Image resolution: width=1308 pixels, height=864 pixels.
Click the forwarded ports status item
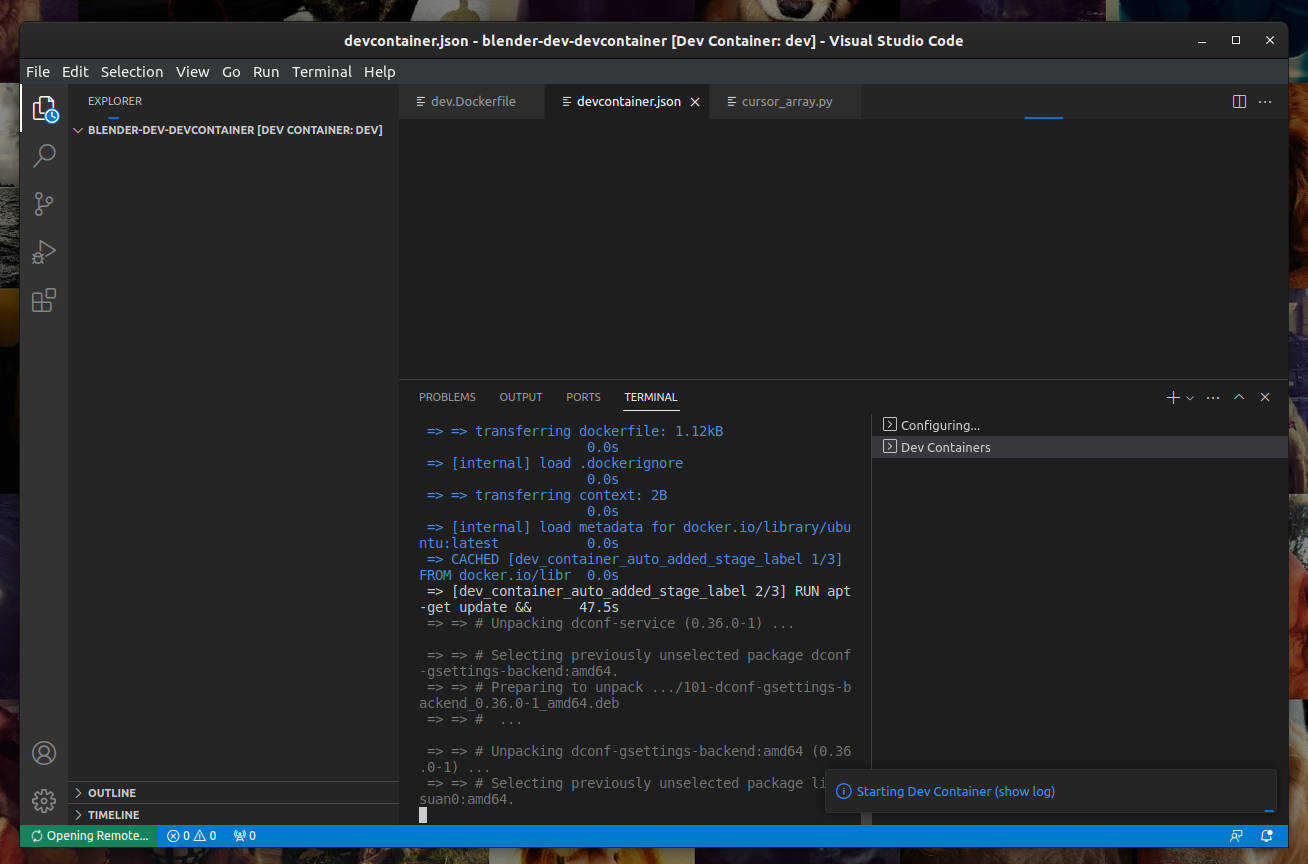coord(245,836)
